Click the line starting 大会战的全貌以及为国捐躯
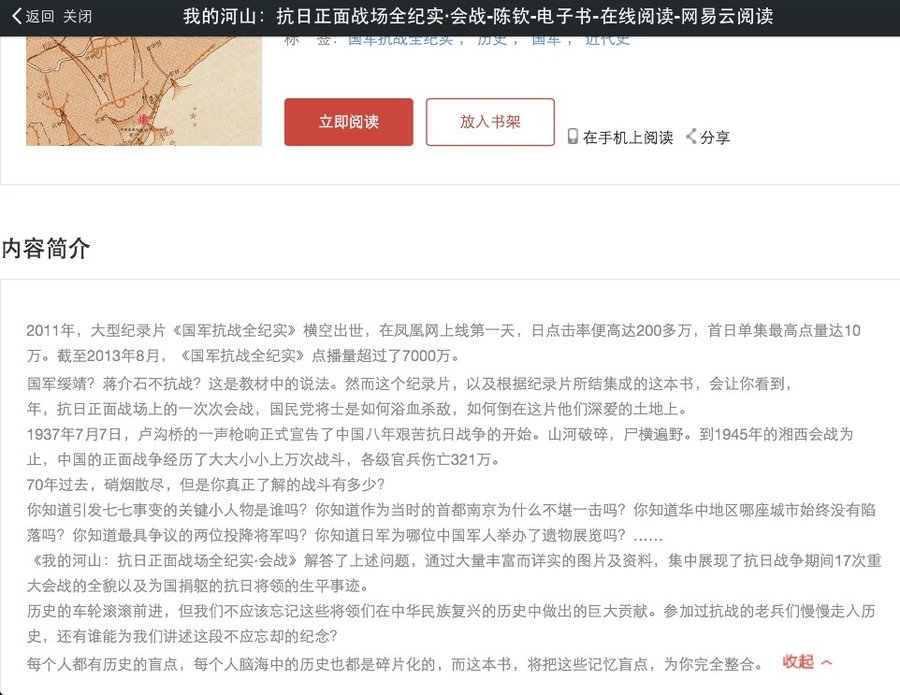The height and width of the screenshot is (695, 900). coord(198,585)
